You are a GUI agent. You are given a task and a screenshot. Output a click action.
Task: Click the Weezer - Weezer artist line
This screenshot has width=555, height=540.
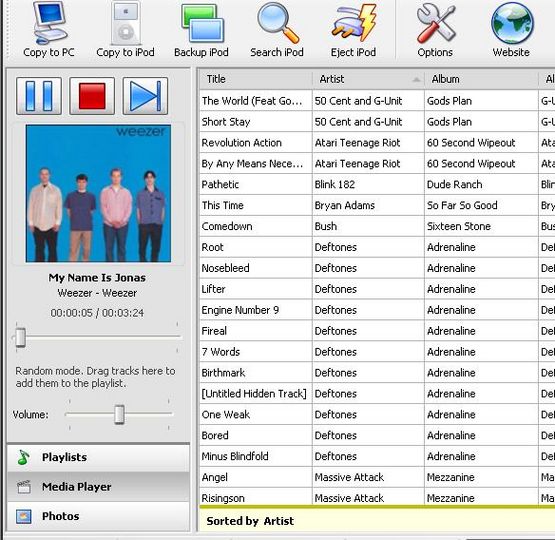[97, 293]
